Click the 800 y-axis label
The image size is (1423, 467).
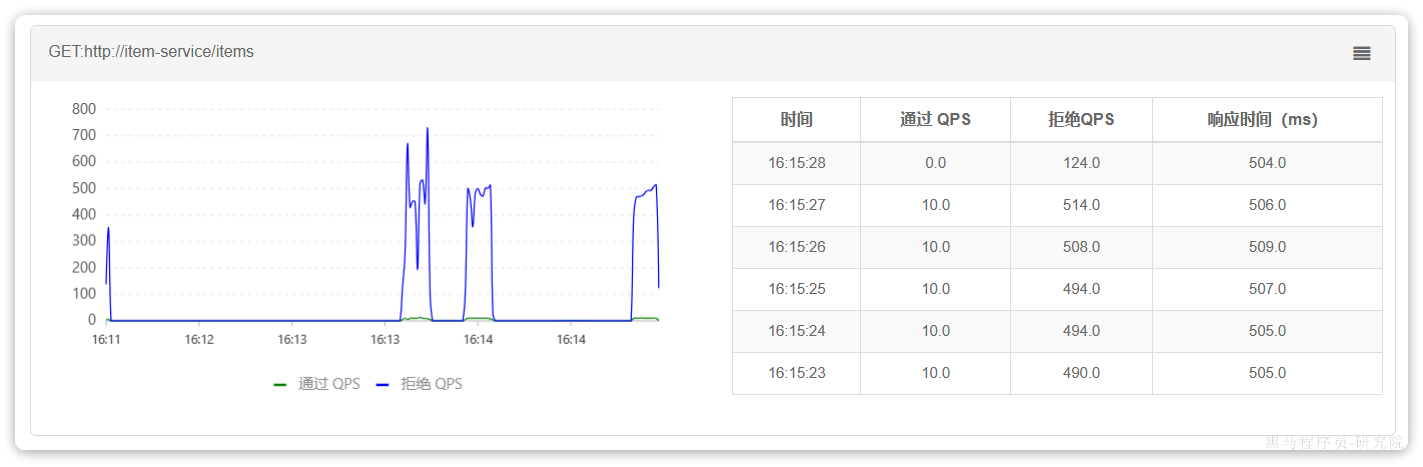coord(84,109)
